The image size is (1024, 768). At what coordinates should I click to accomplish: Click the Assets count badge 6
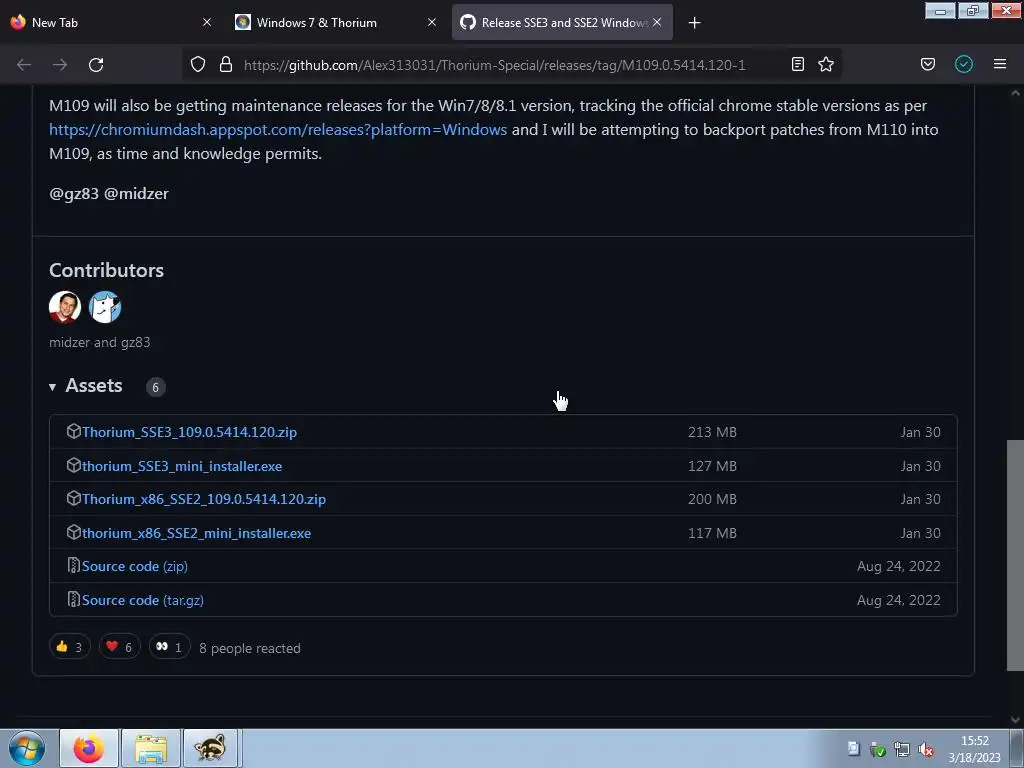[x=155, y=387]
